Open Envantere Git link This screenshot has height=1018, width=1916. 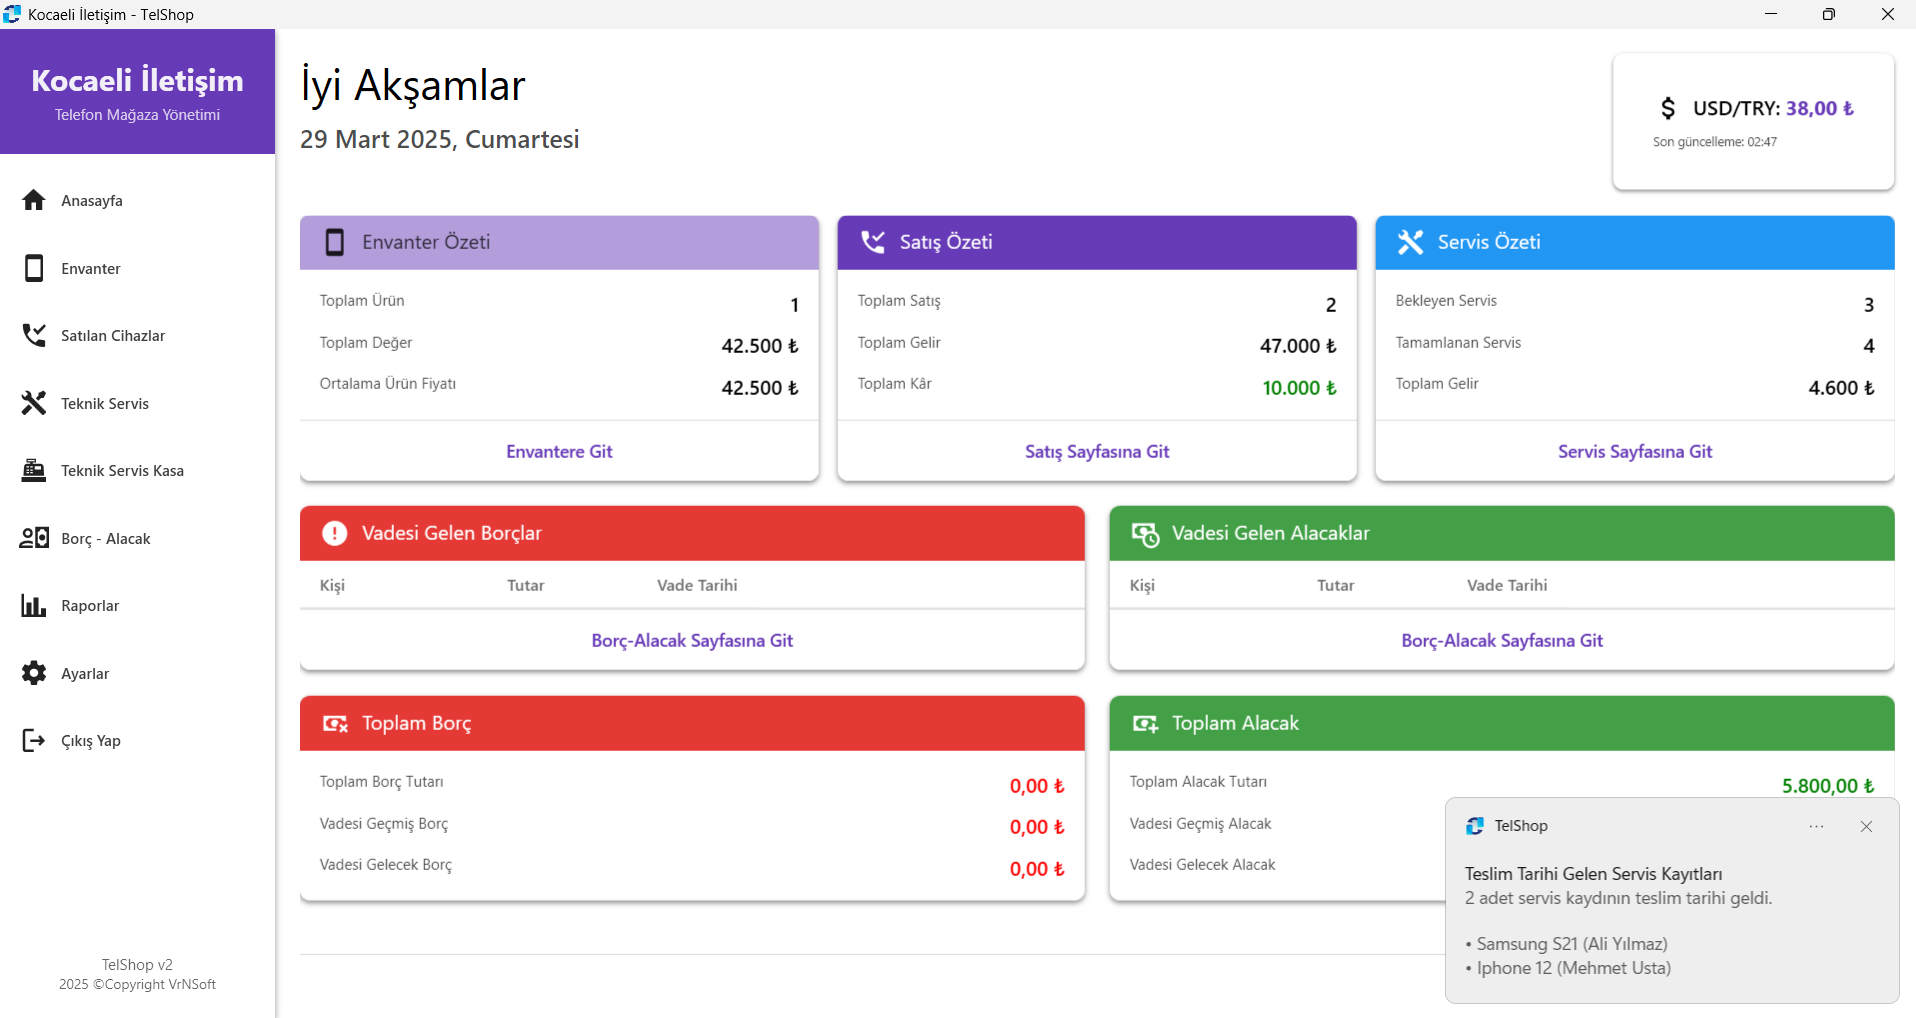(558, 451)
